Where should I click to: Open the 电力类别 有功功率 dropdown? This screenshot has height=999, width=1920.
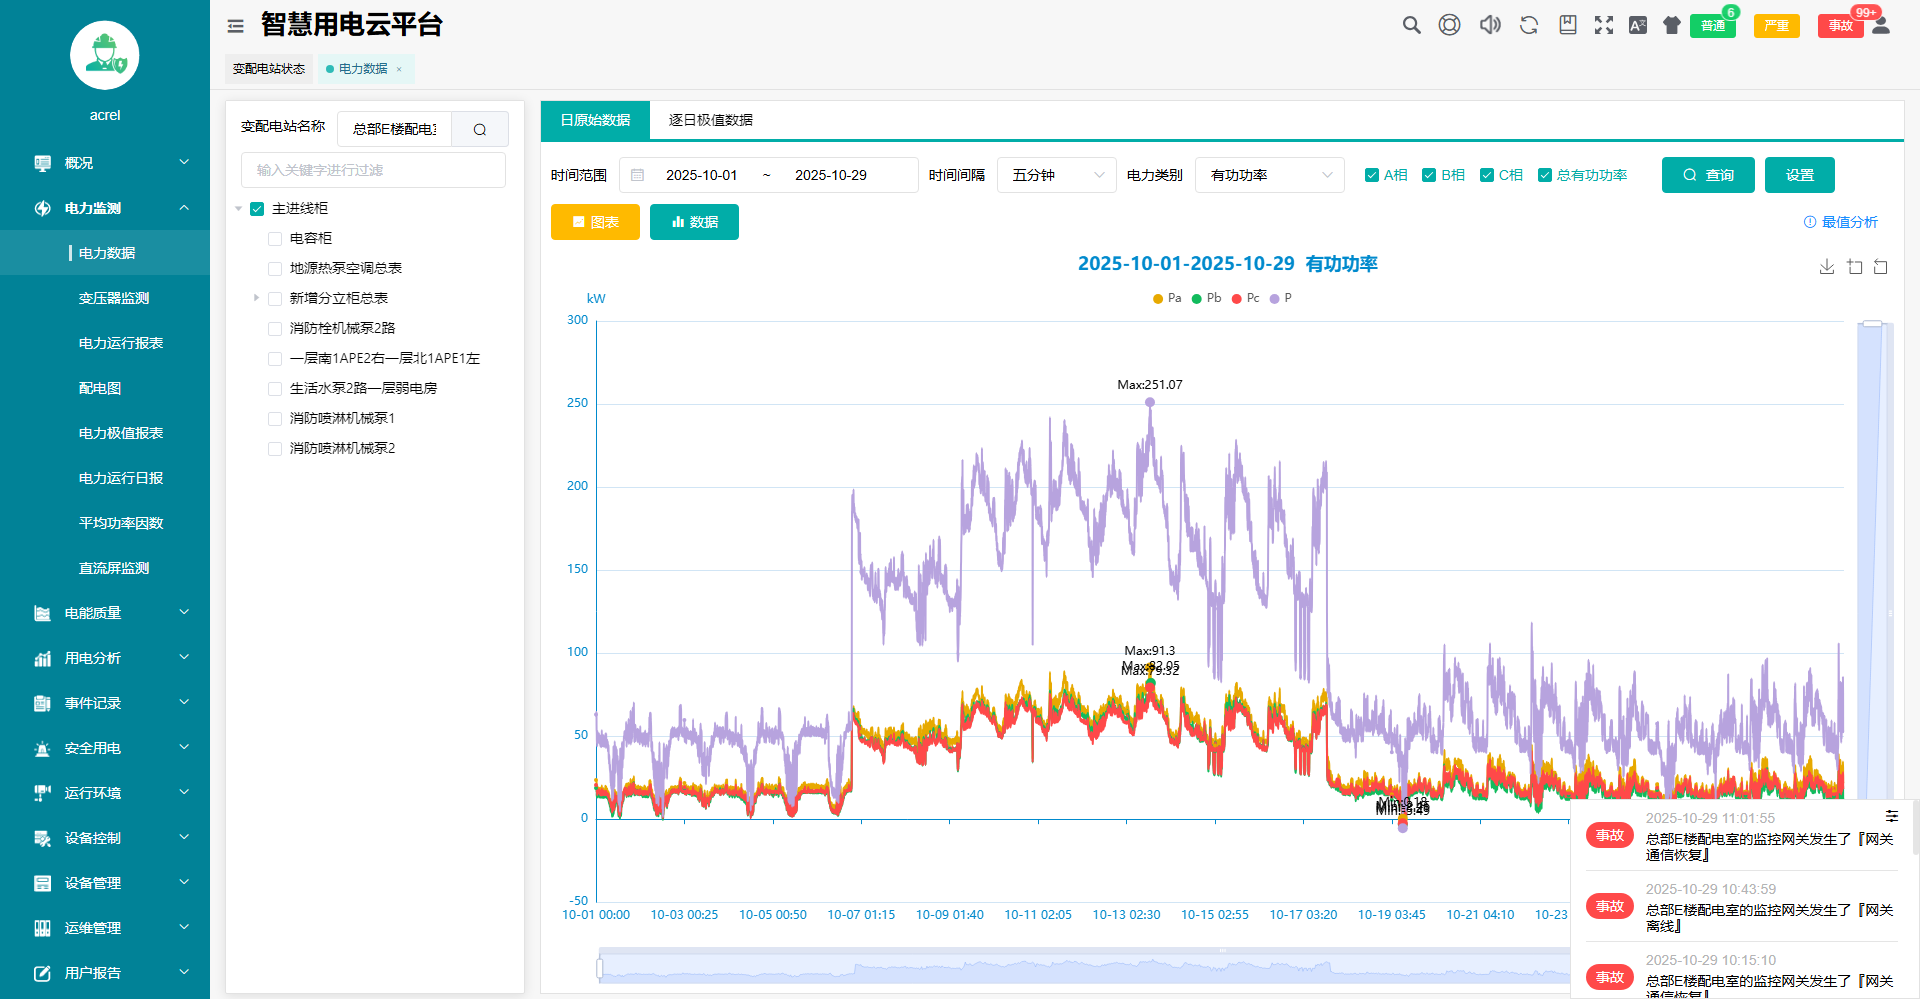pos(1269,175)
